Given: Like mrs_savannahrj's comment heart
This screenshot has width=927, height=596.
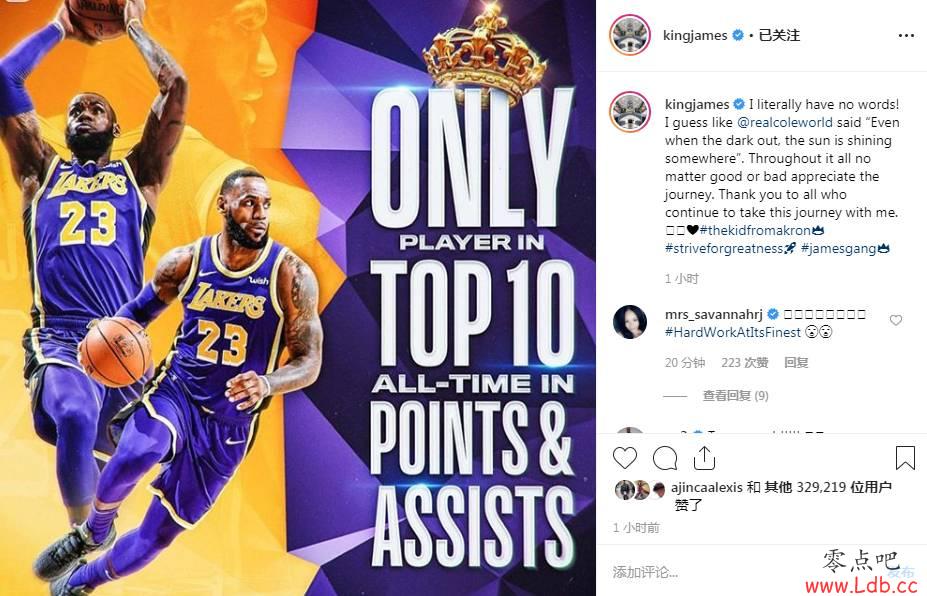Looking at the screenshot, I should click(x=896, y=320).
